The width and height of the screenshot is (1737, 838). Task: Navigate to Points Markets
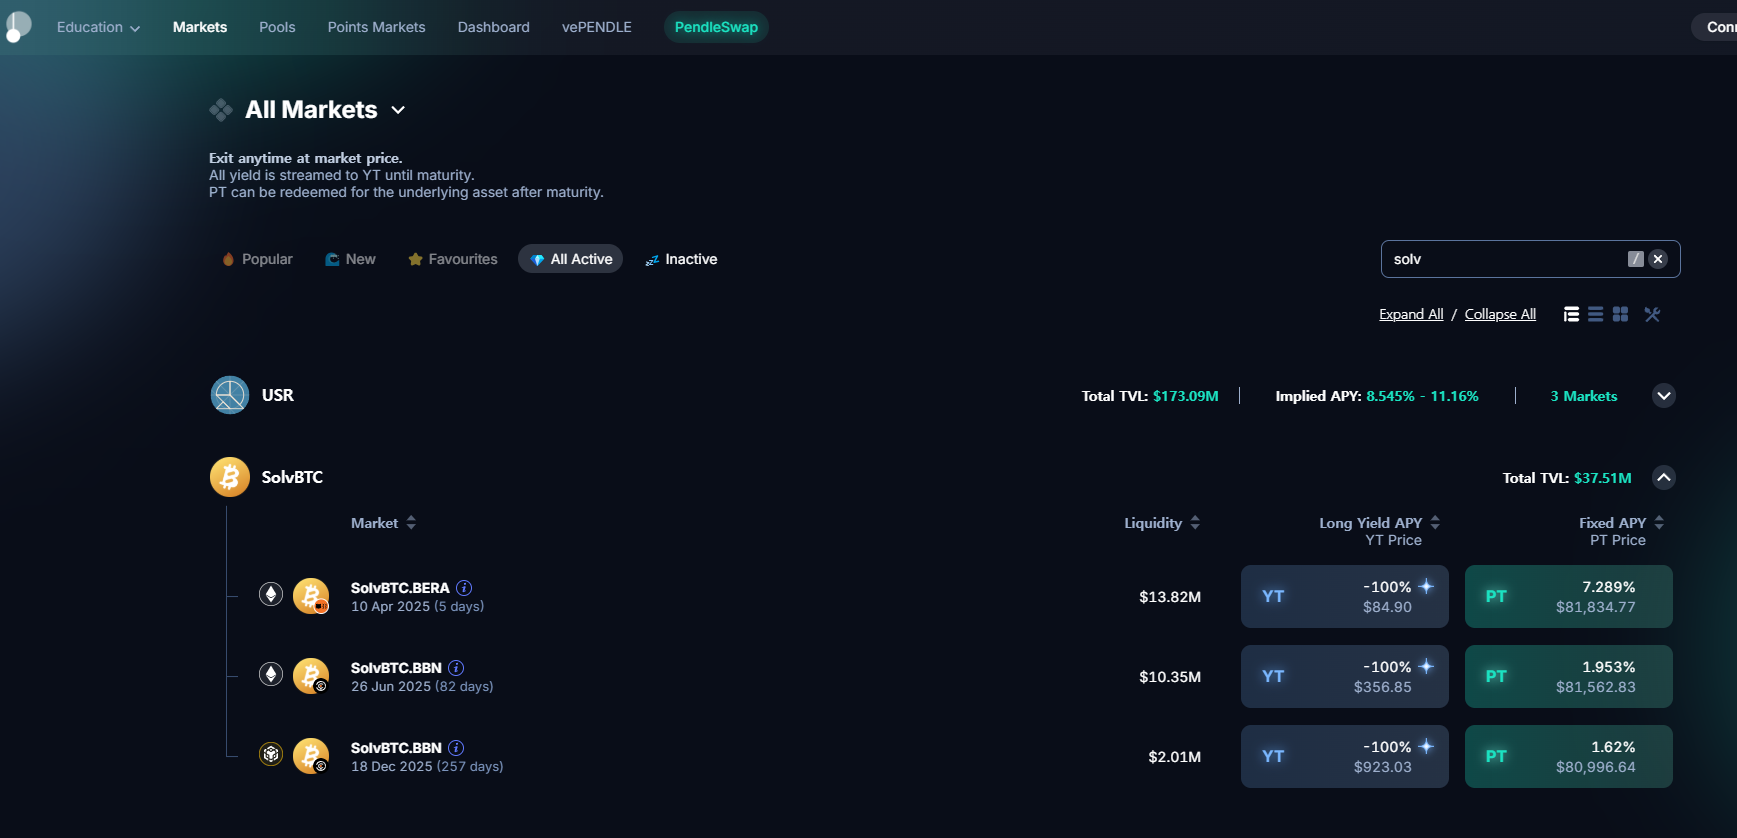click(x=376, y=27)
